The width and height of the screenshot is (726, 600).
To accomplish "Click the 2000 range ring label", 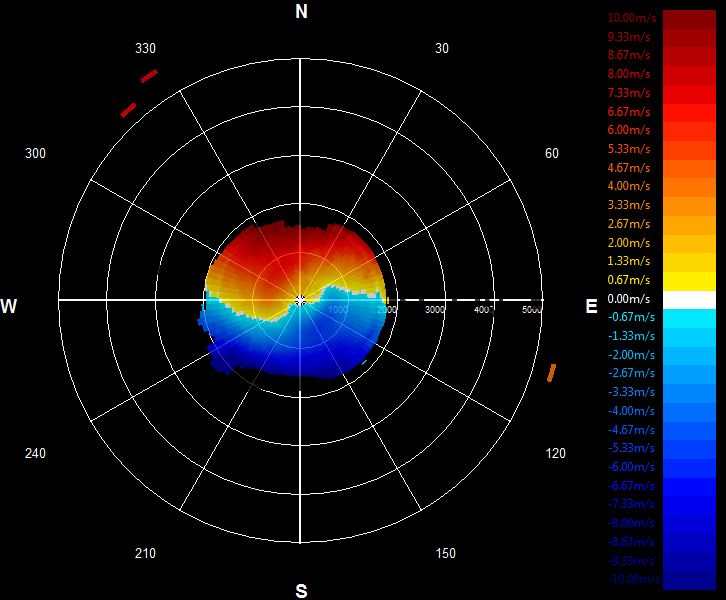I will (387, 309).
